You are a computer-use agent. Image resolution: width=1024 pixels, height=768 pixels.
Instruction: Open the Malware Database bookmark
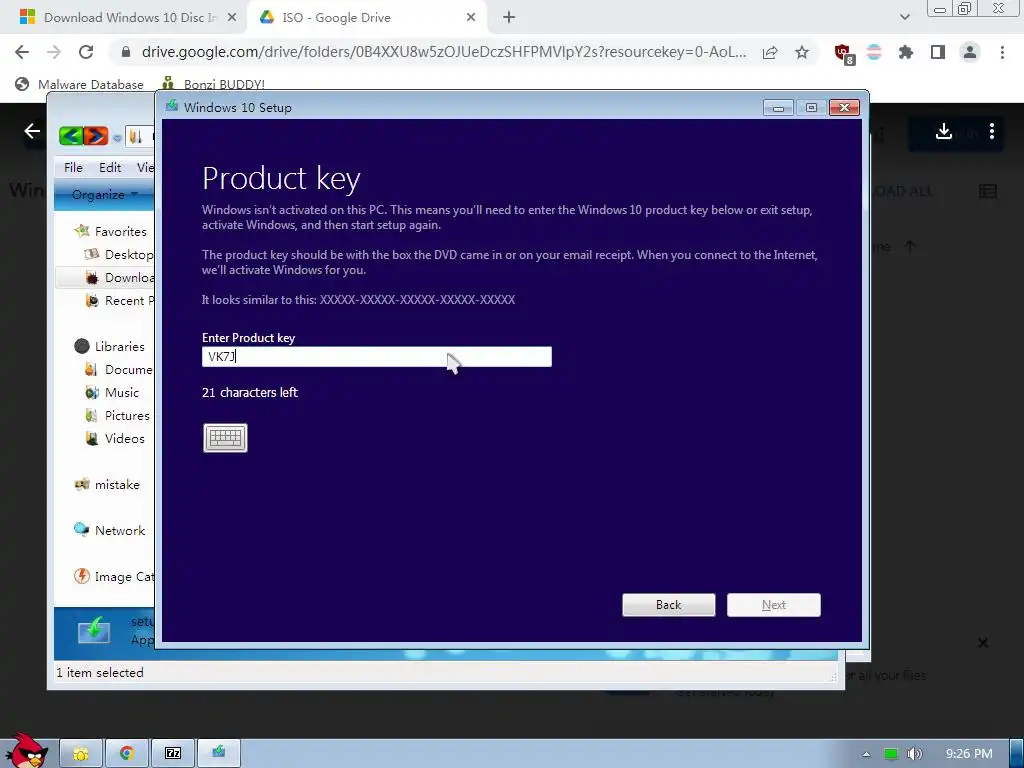(79, 84)
